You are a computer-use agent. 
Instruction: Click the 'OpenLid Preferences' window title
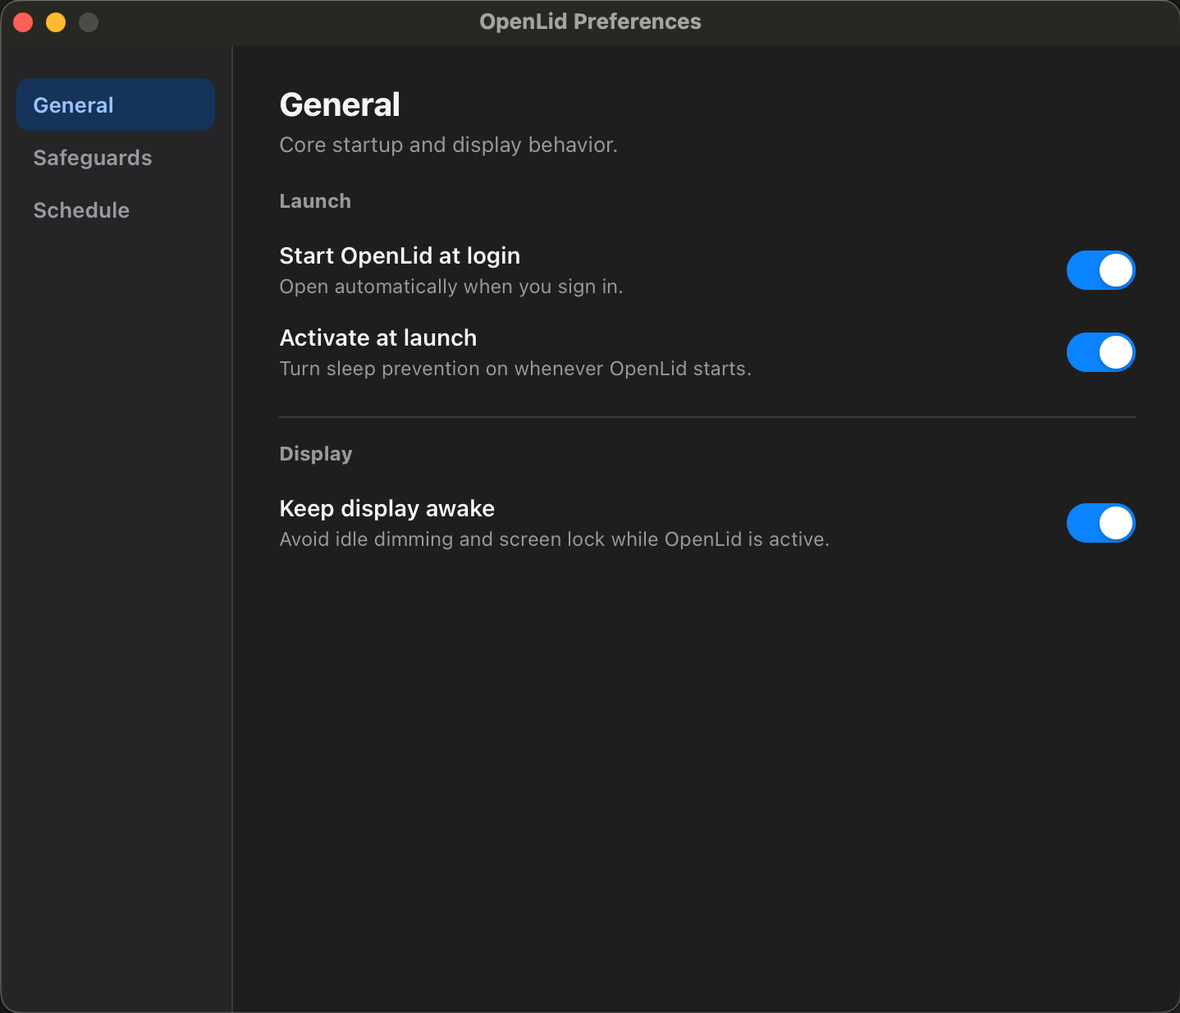590,22
